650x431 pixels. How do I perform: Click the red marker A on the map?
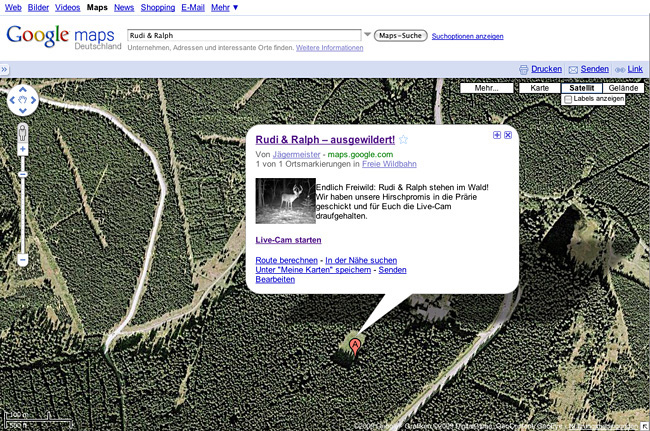(354, 347)
